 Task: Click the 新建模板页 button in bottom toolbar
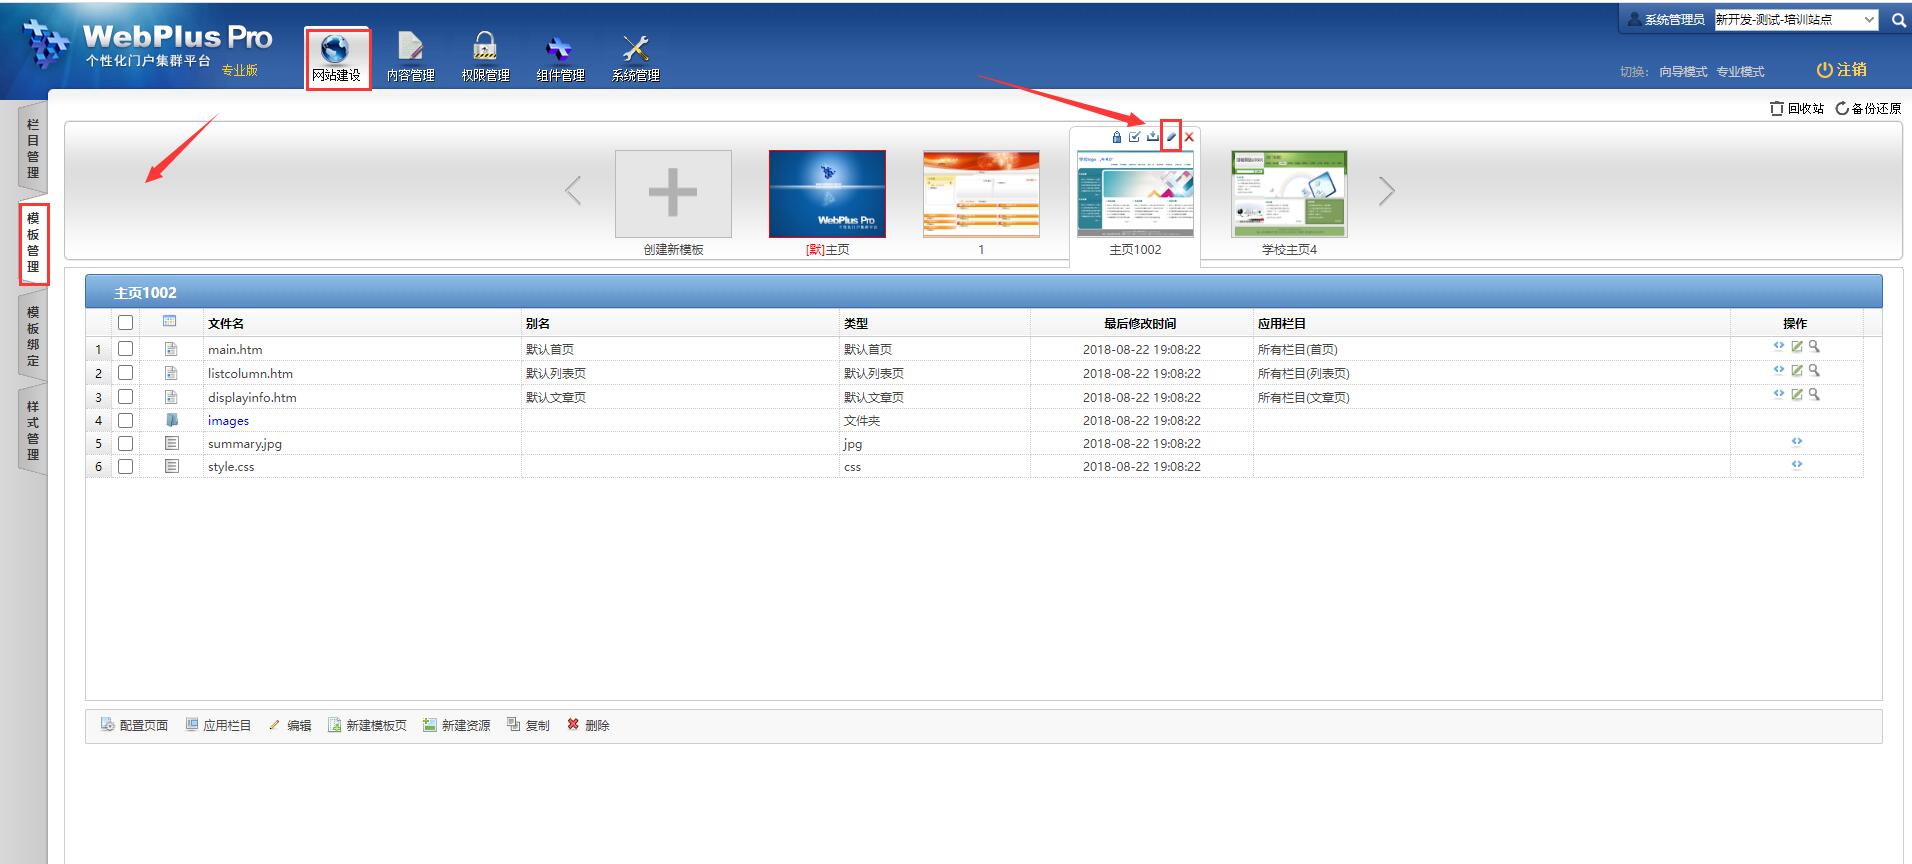tap(367, 725)
